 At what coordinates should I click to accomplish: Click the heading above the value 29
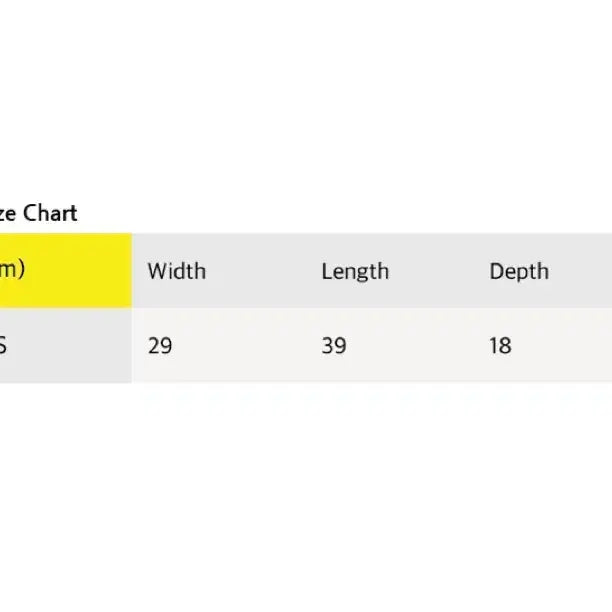tap(176, 271)
